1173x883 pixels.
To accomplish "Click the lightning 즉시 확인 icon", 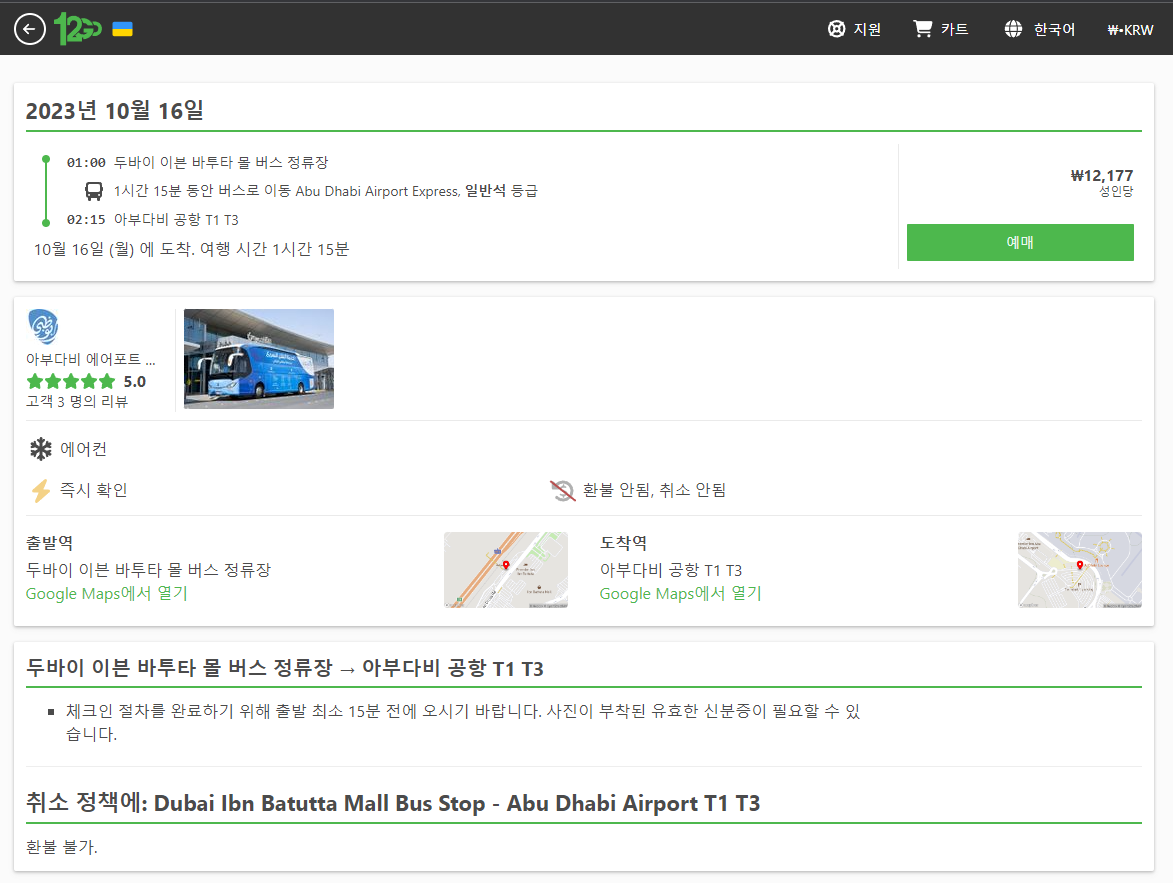I will coord(40,490).
